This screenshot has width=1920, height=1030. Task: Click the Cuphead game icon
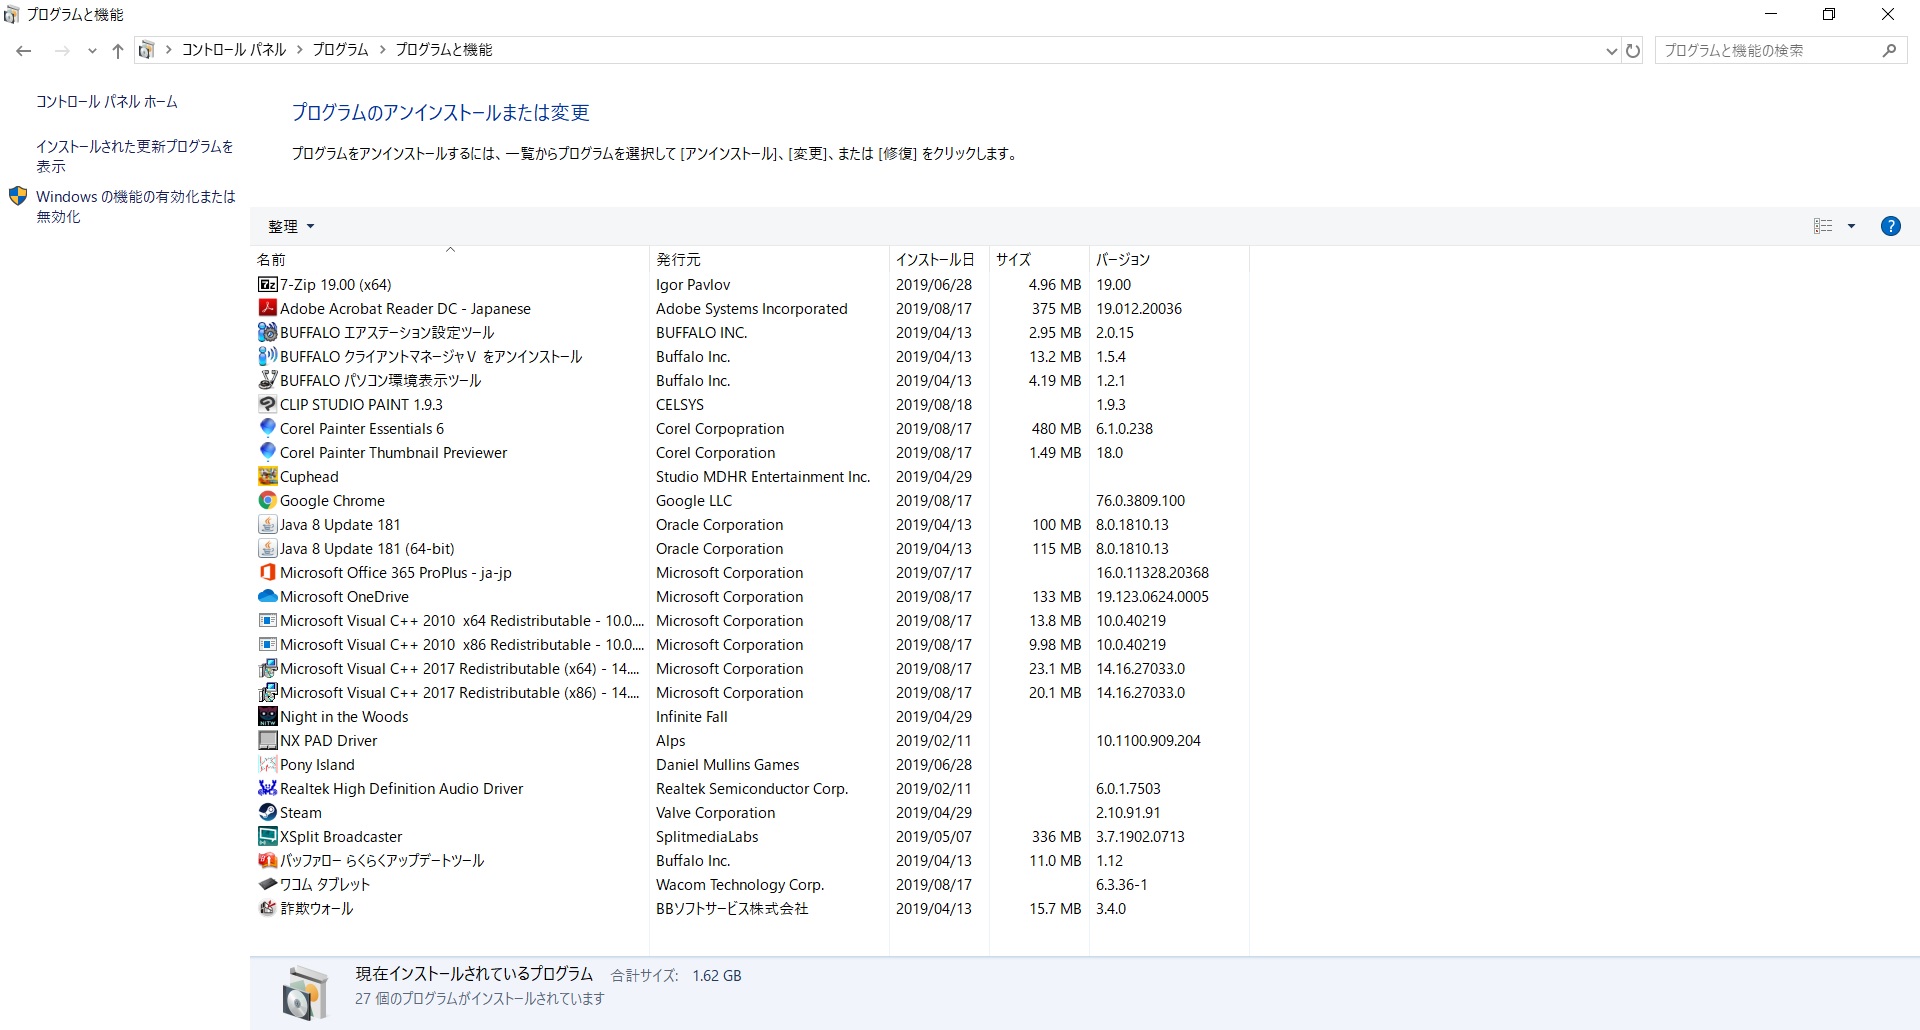tap(267, 477)
